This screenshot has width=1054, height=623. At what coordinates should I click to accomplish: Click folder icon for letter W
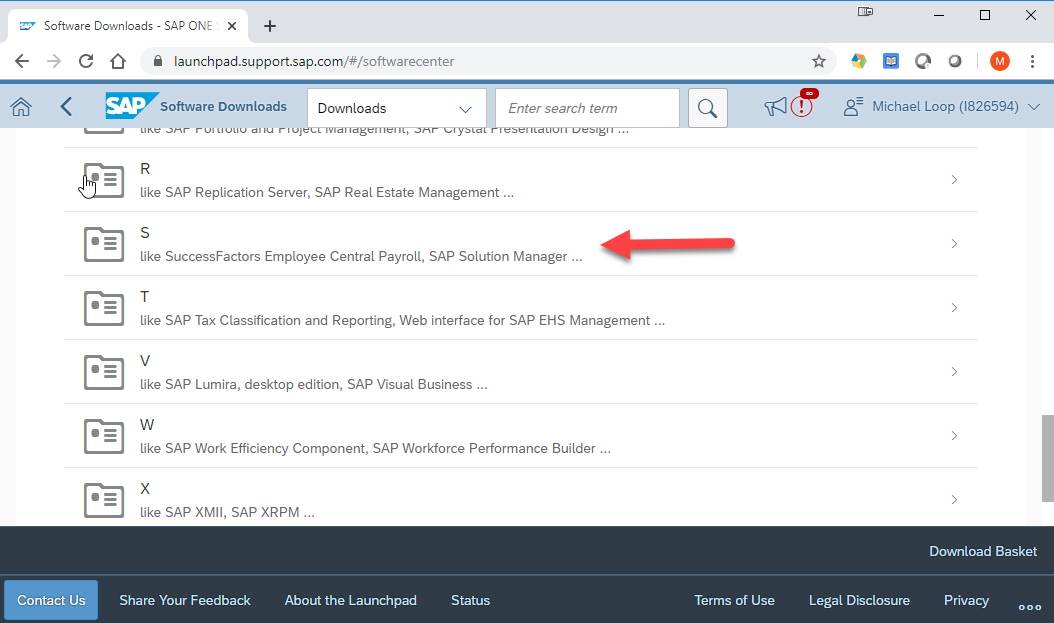[x=104, y=435]
